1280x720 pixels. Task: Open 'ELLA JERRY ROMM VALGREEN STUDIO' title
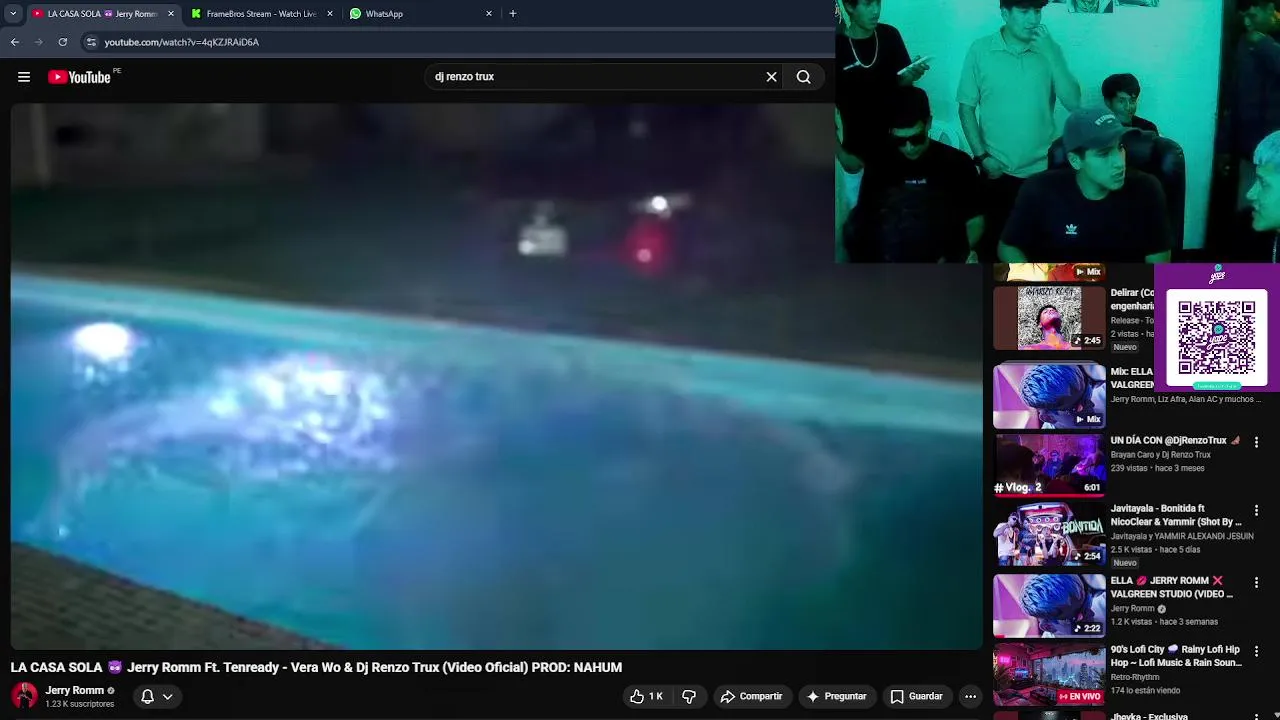(x=1172, y=587)
